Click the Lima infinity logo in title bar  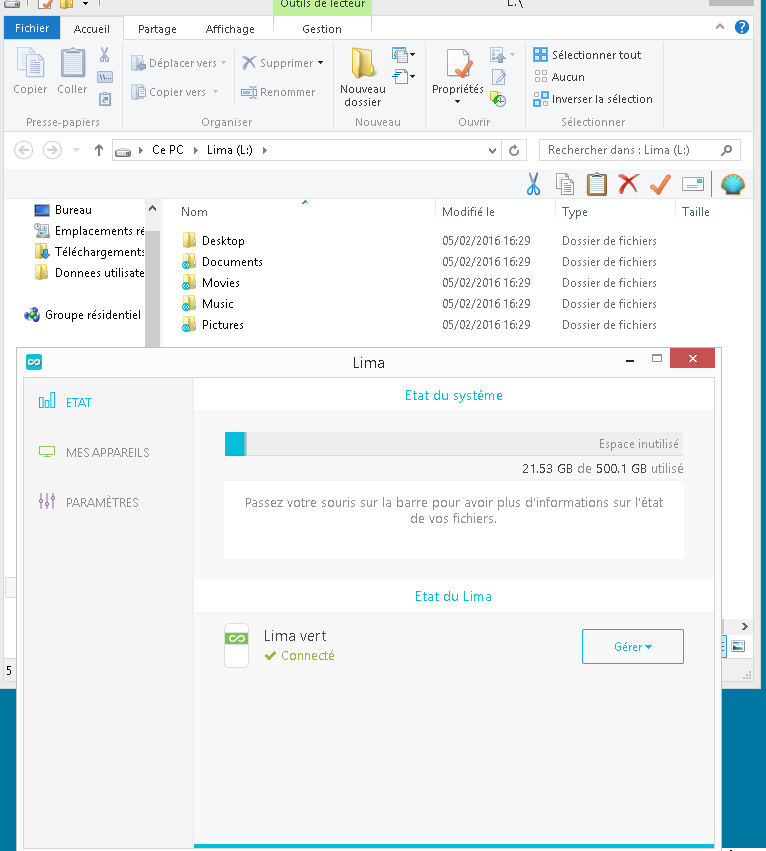[x=34, y=362]
